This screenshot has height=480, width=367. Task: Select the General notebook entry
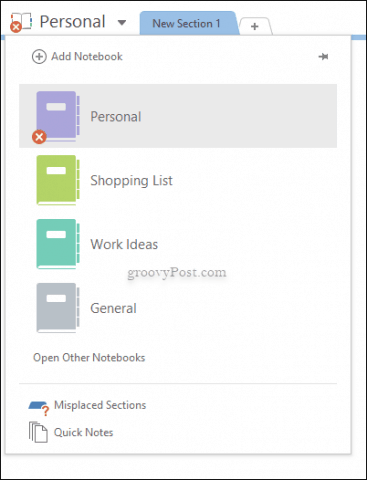(178, 308)
